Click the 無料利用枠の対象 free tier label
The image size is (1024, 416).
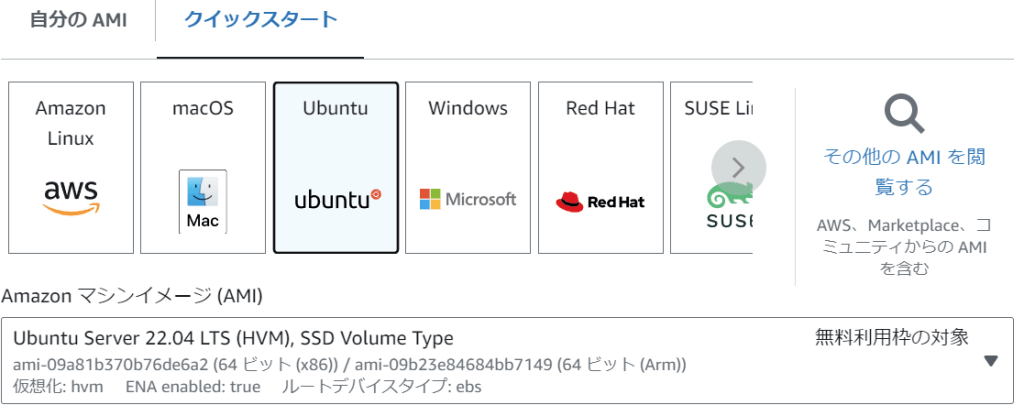[x=891, y=338]
